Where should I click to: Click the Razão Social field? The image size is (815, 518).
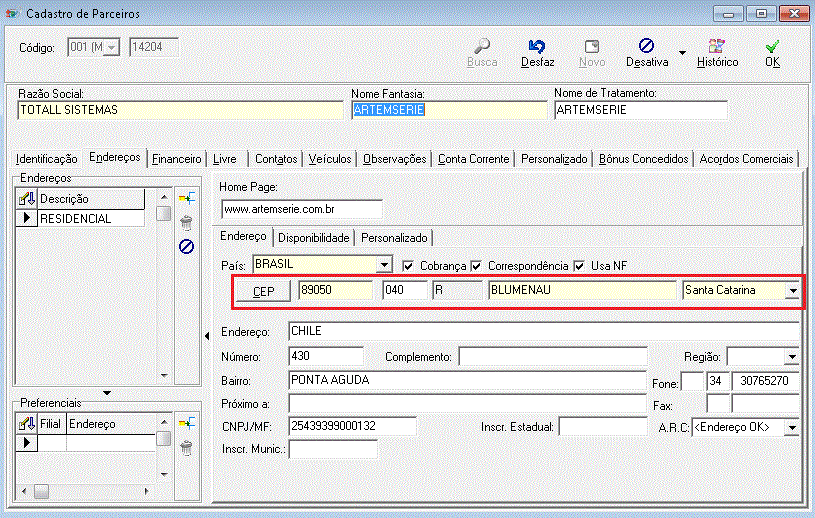180,110
